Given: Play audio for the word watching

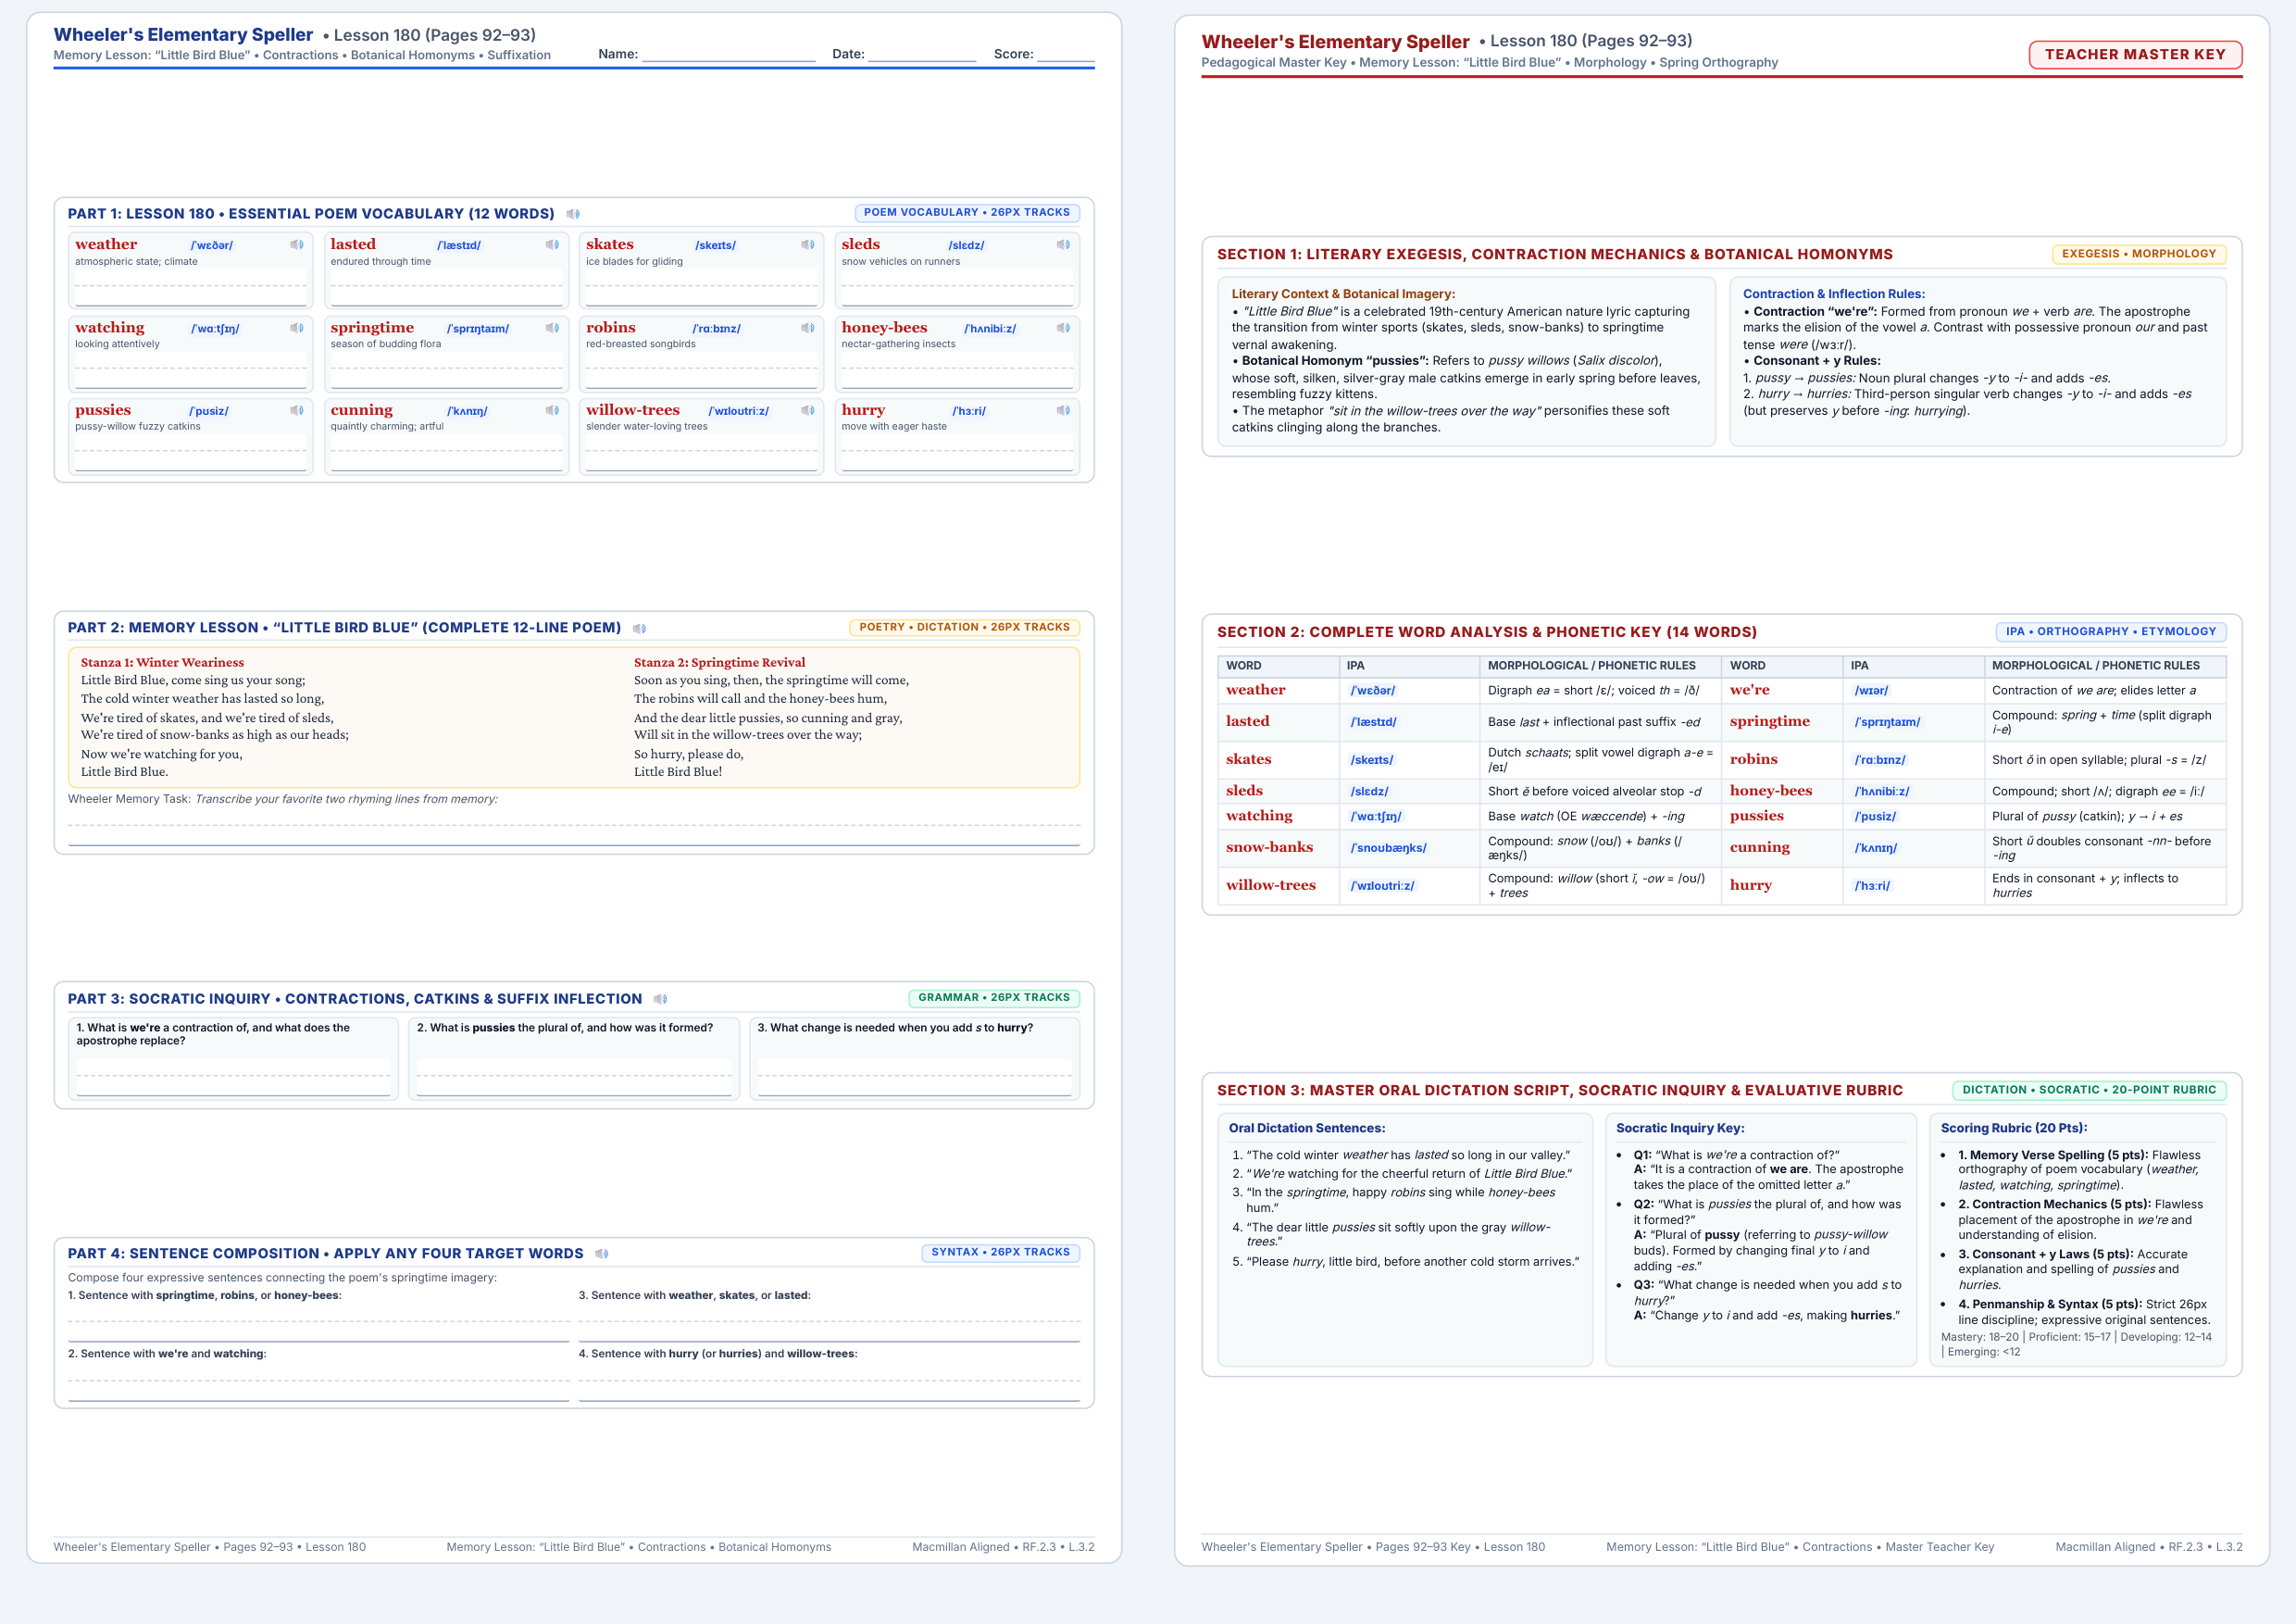Looking at the screenshot, I should coord(297,328).
